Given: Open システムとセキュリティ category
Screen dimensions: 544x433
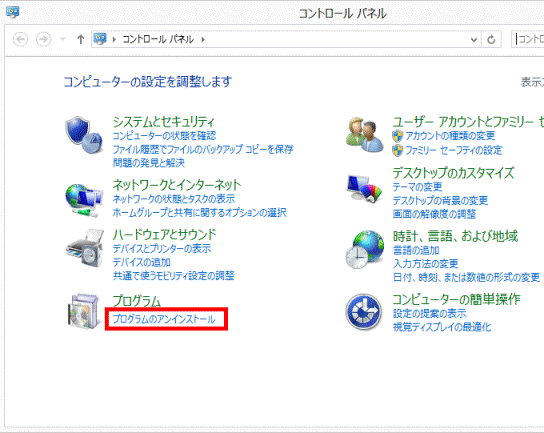Looking at the screenshot, I should [x=163, y=121].
